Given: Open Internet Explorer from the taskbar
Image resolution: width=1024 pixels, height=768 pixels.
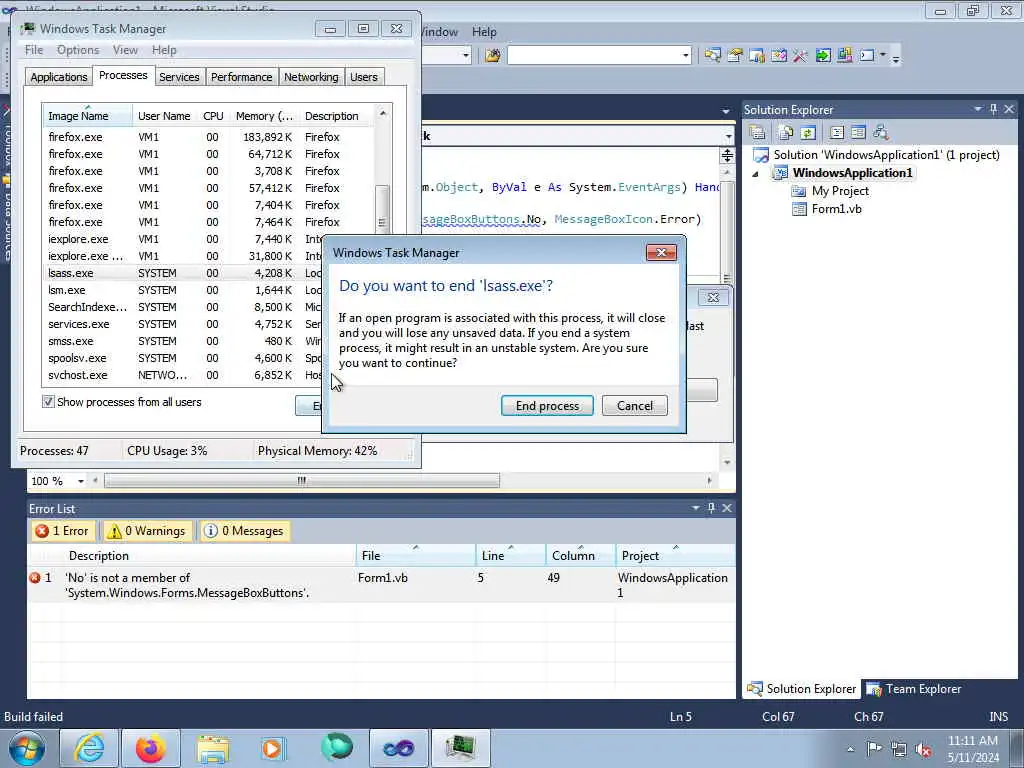Looking at the screenshot, I should tap(89, 748).
